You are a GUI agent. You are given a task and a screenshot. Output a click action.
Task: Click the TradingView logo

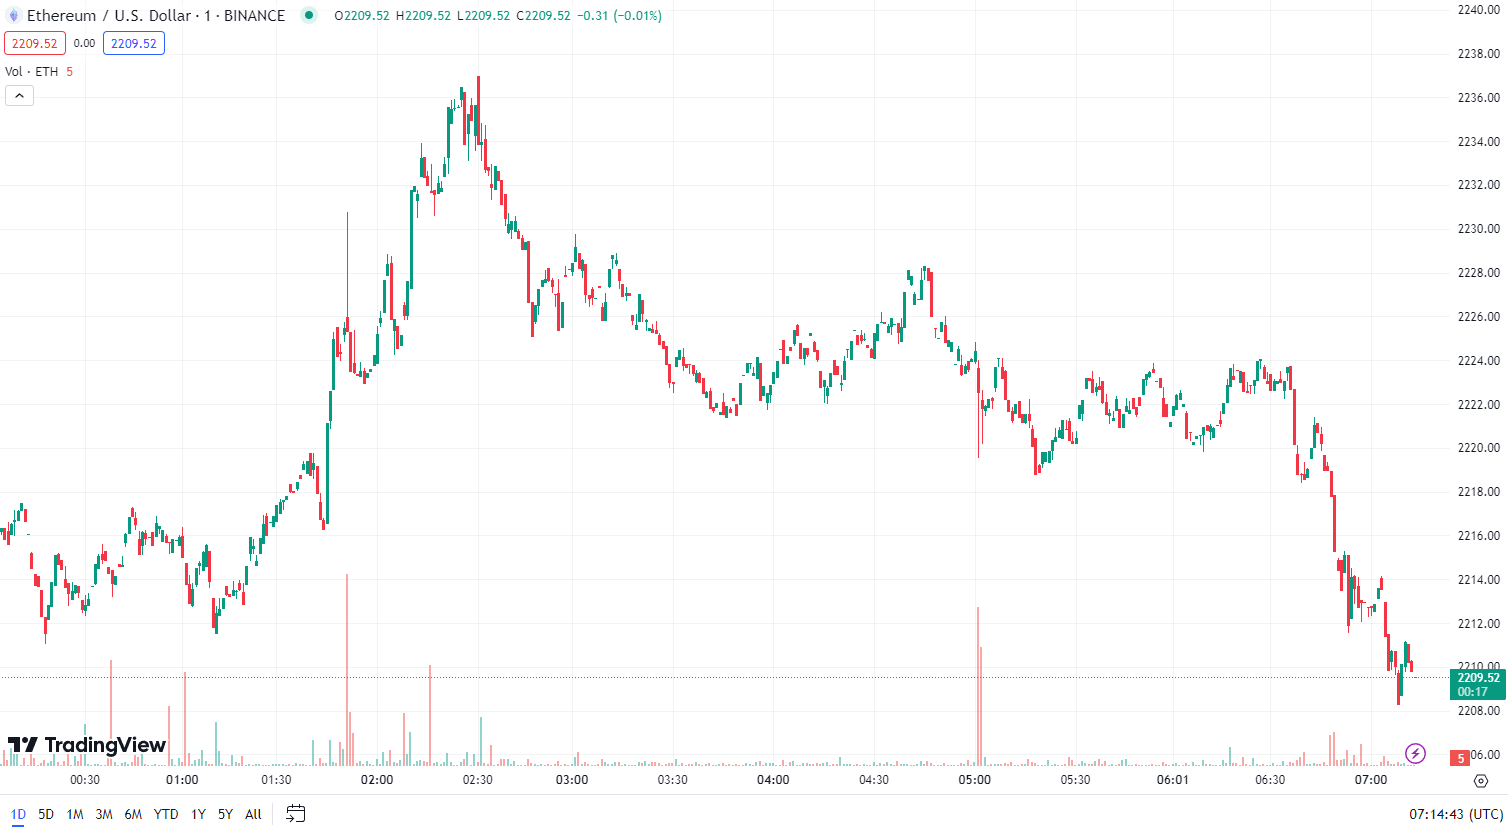[x=87, y=745]
